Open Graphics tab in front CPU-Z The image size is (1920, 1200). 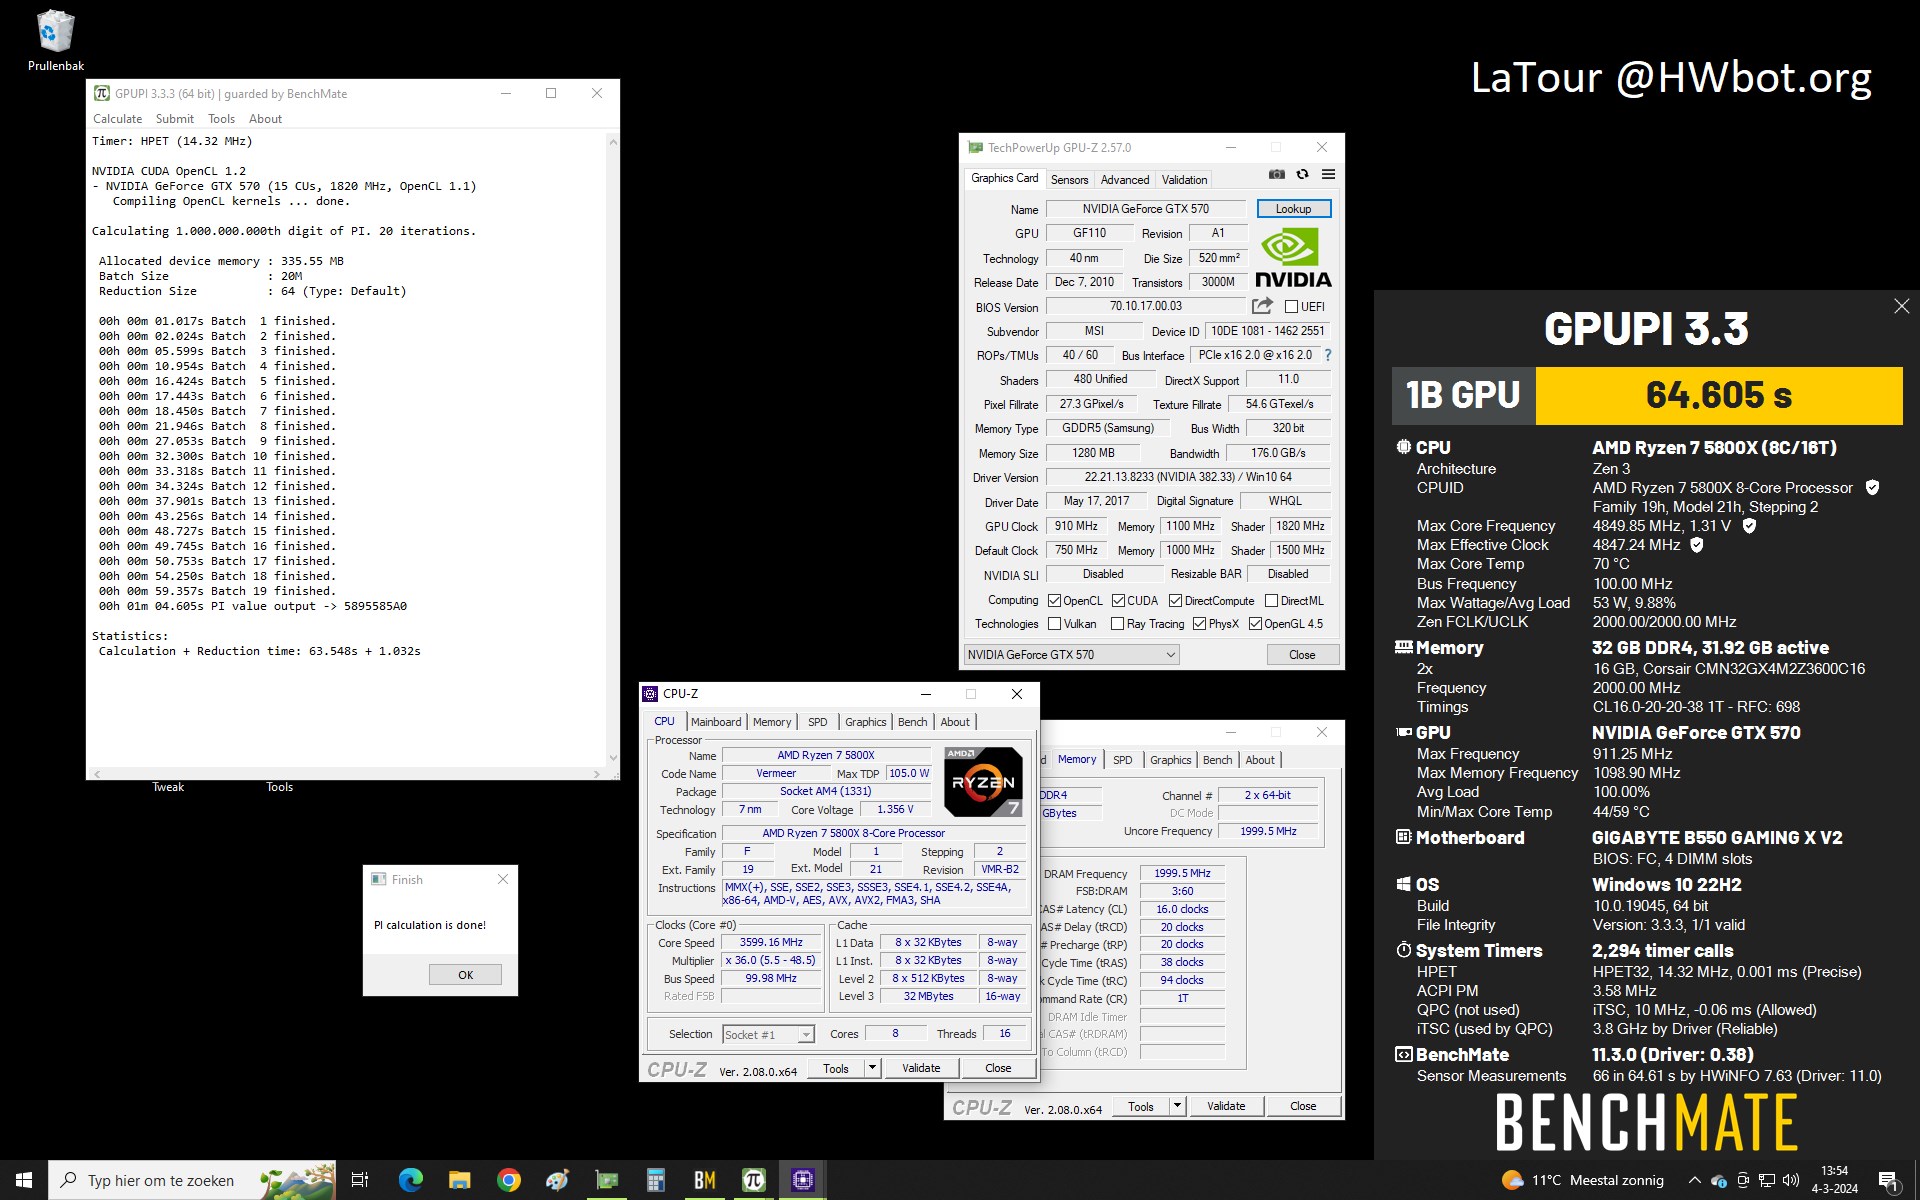click(x=865, y=722)
